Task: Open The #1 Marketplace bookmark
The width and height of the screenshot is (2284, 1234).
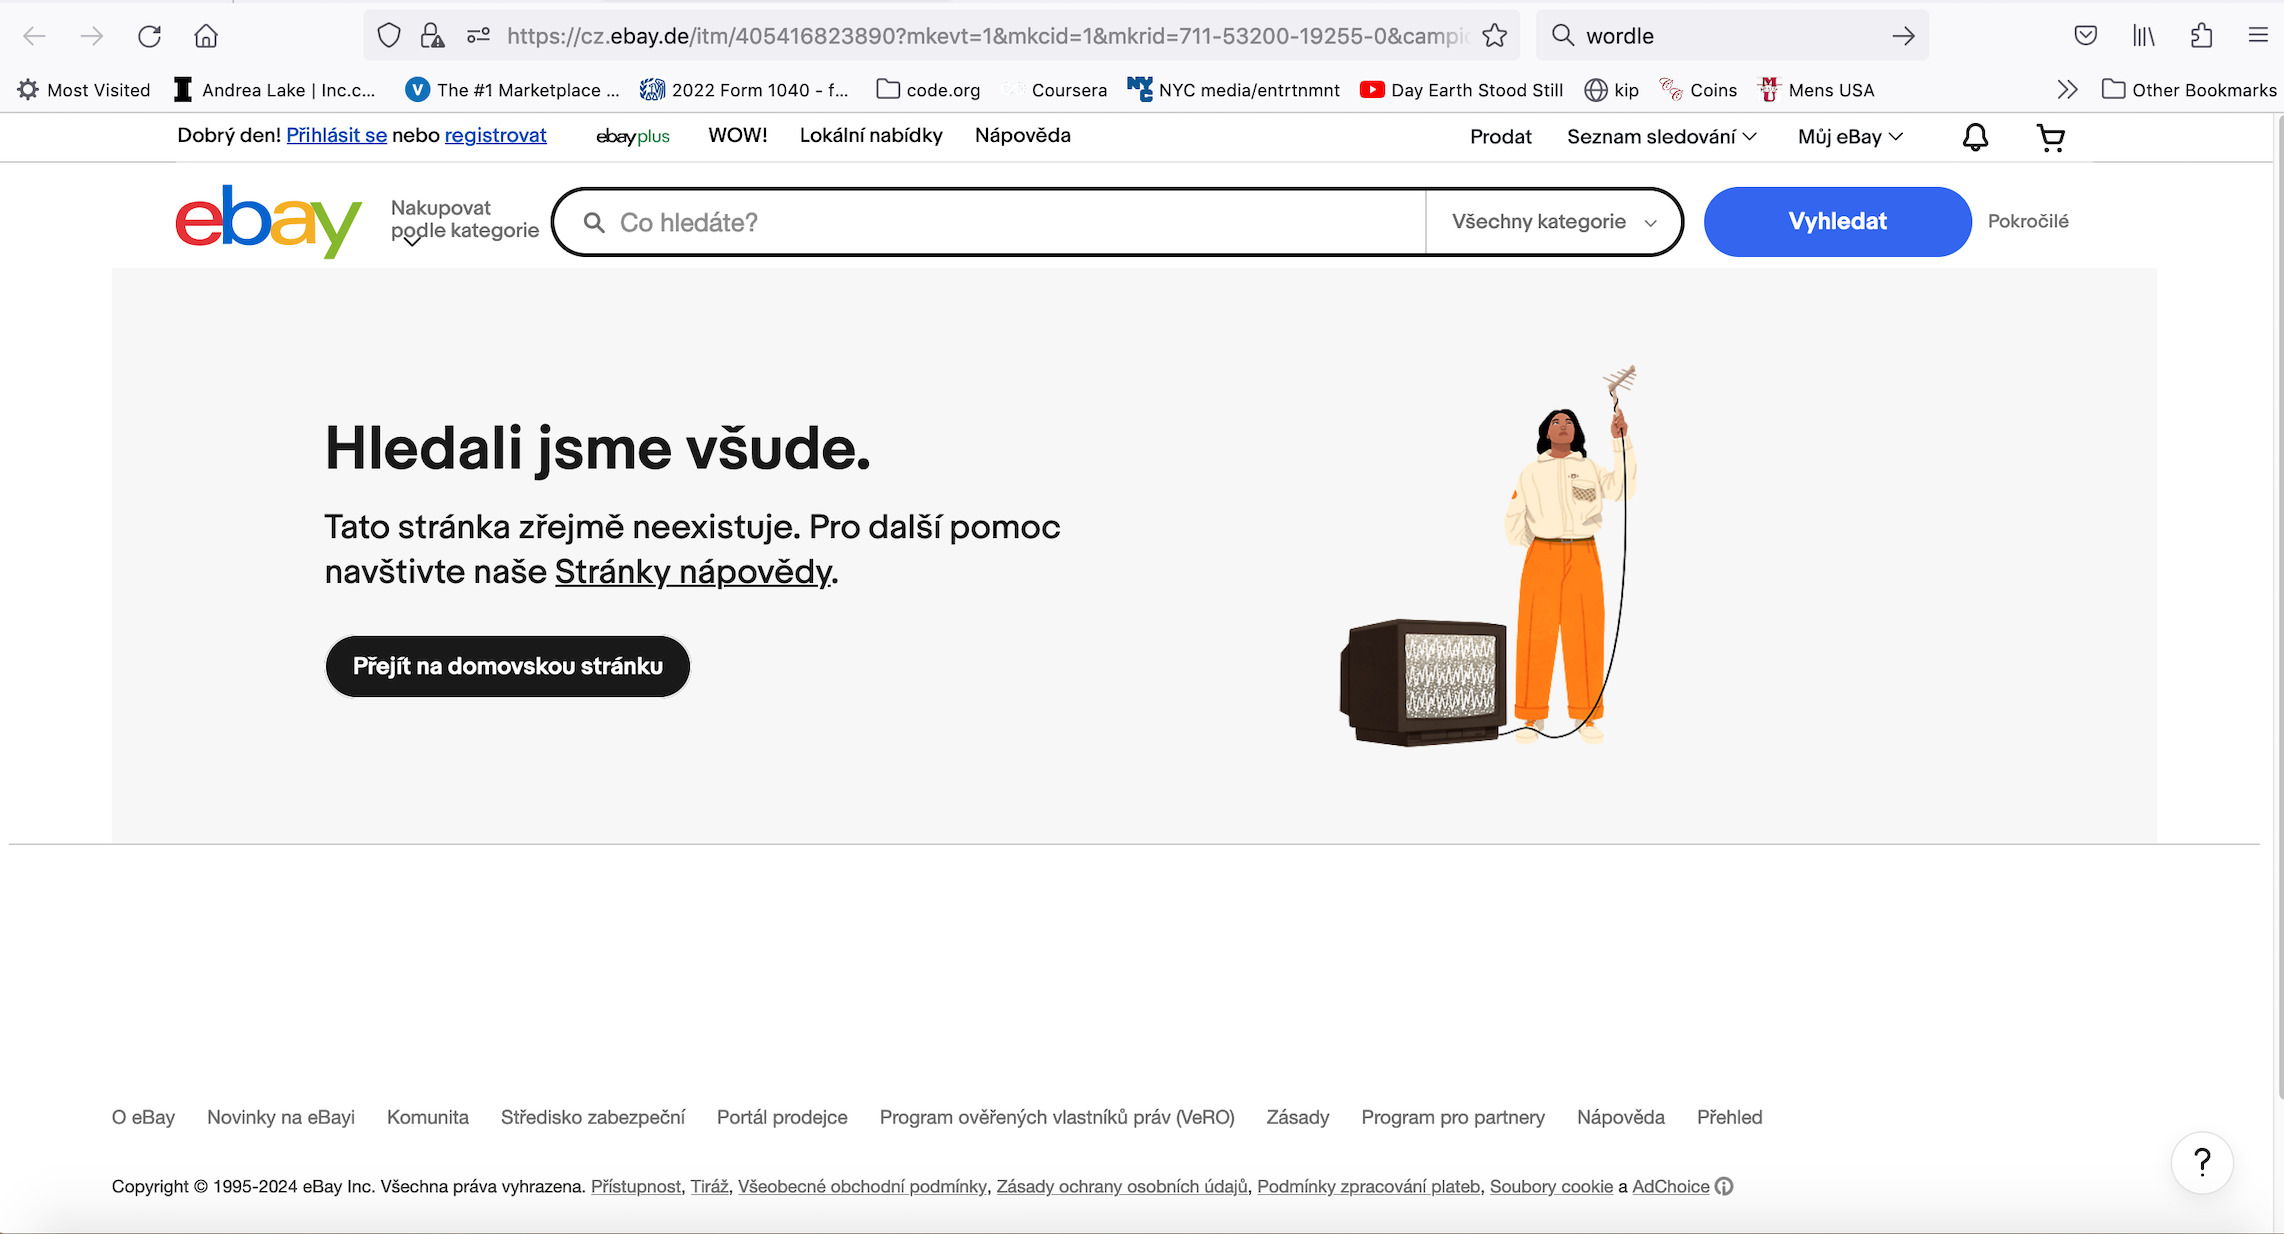Action: click(x=513, y=90)
